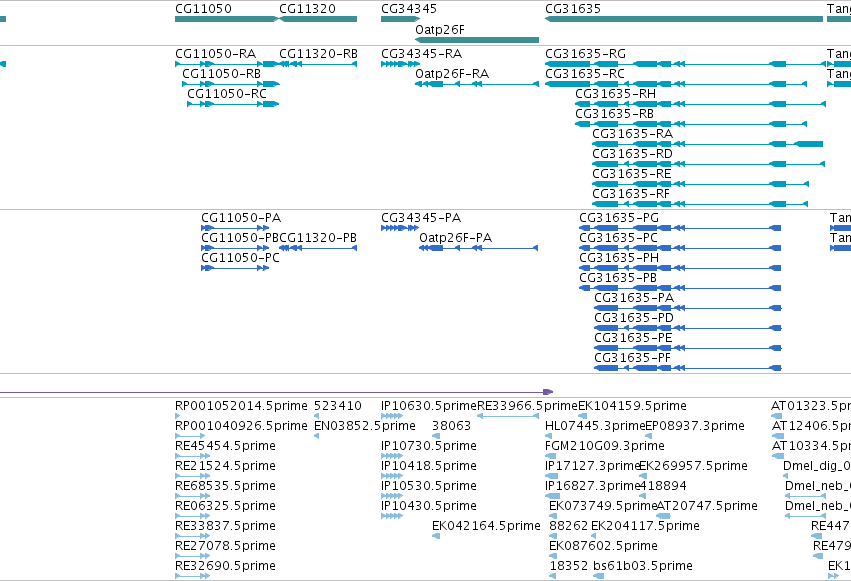Select cDNA RP001052014.5prime
Image resolution: width=851 pixels, height=581 pixels.
[241, 406]
